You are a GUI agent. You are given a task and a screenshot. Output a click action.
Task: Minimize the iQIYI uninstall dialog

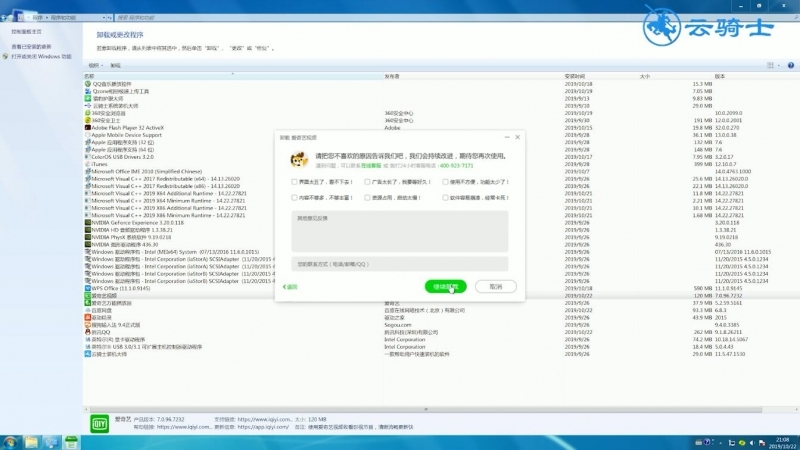507,137
